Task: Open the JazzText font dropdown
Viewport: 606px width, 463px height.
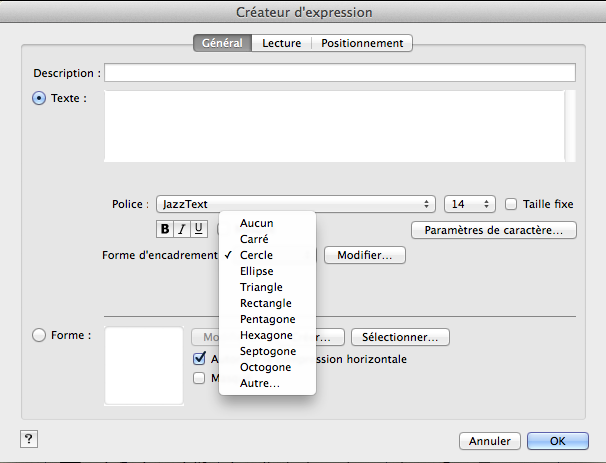Action: (x=296, y=204)
